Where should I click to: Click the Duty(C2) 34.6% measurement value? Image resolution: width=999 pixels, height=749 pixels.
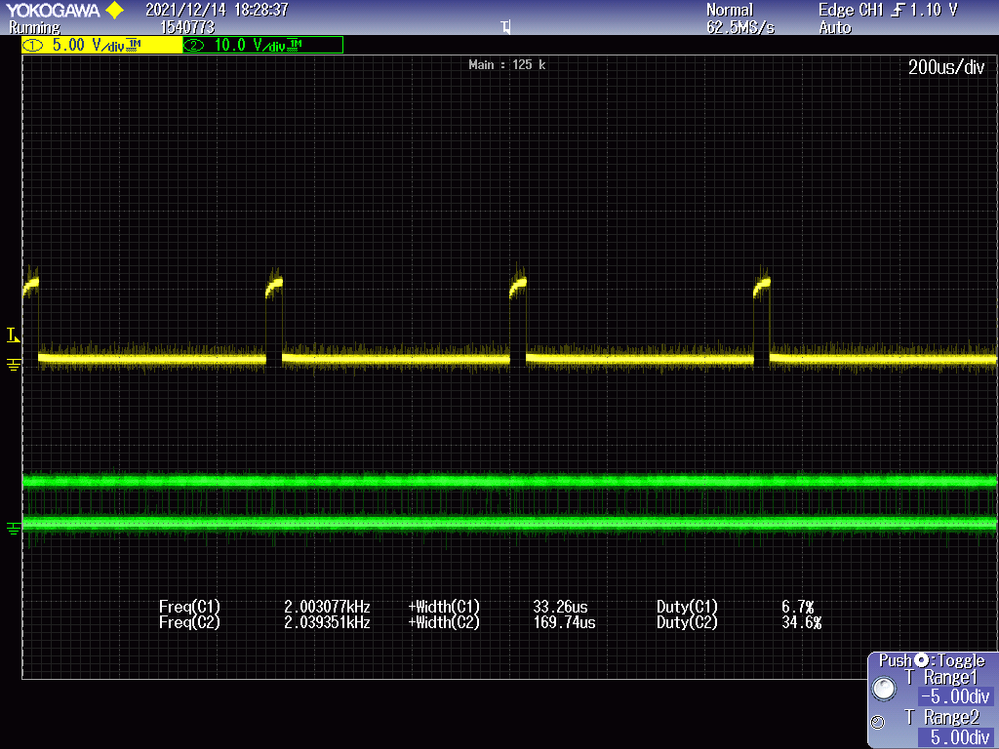pos(801,622)
